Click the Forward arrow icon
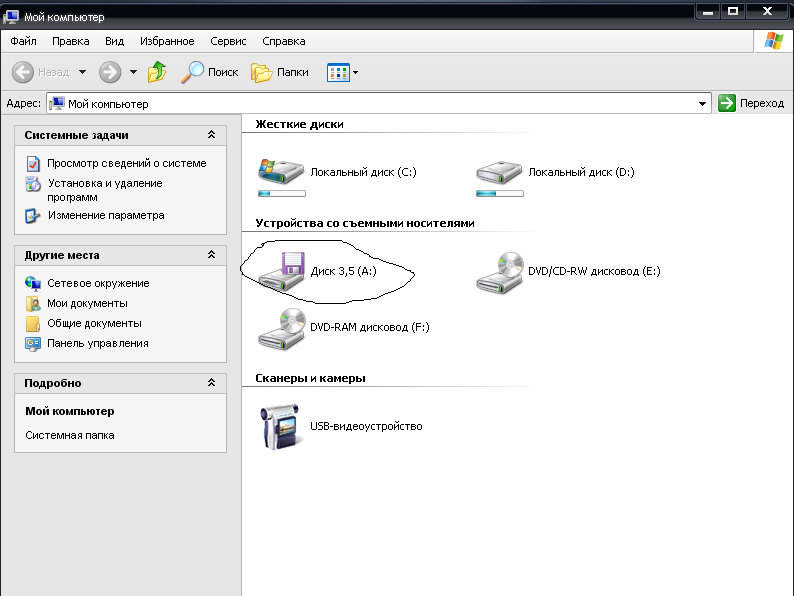Screen dimensions: 794x596 [x=110, y=72]
